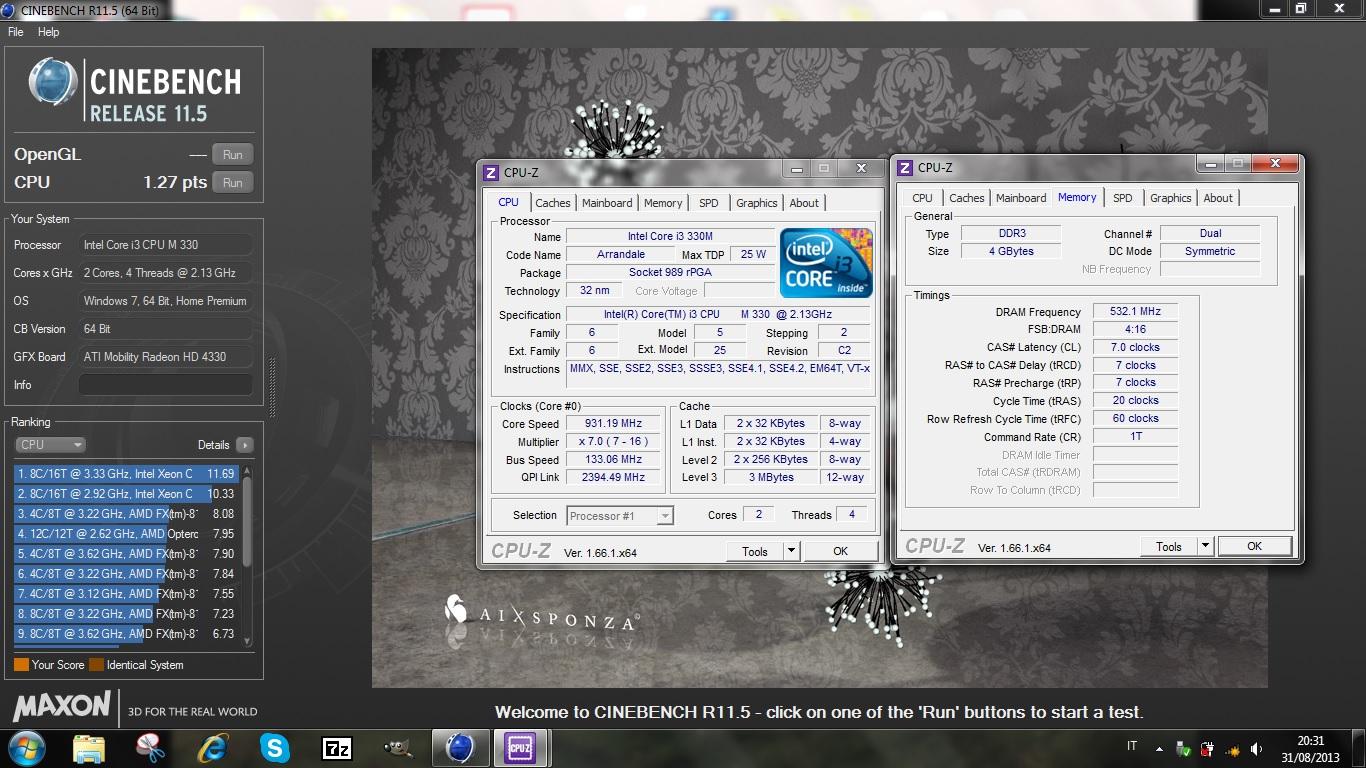Show hidden system tray icons
Image resolution: width=1366 pixels, height=768 pixels.
tap(1159, 748)
